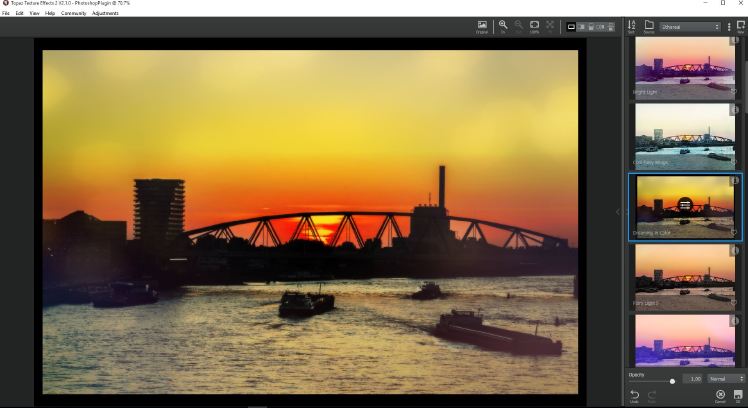
Task: Set zoom to 100% view
Action: point(534,27)
